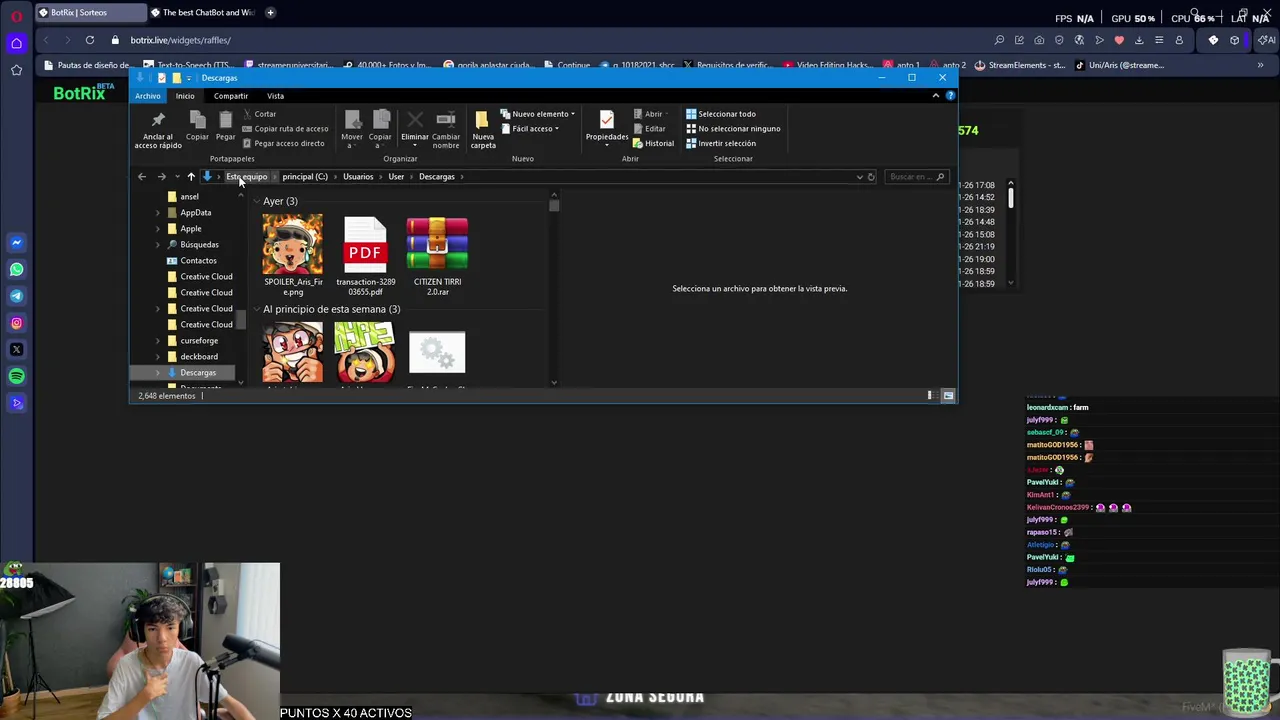This screenshot has height=720, width=1280.
Task: Click Editar in the Abrir group
Action: pyautogui.click(x=649, y=129)
